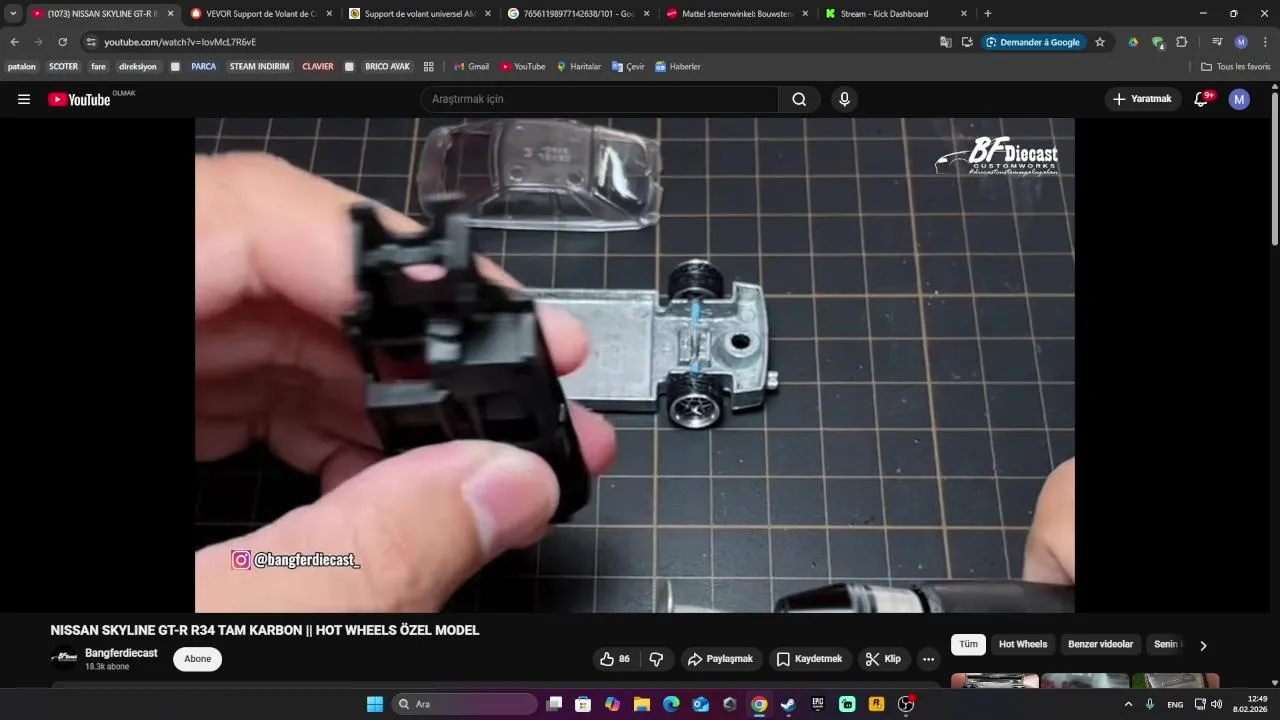Image resolution: width=1280 pixels, height=720 pixels.
Task: Bookmark this page with the star
Action: click(x=1100, y=42)
